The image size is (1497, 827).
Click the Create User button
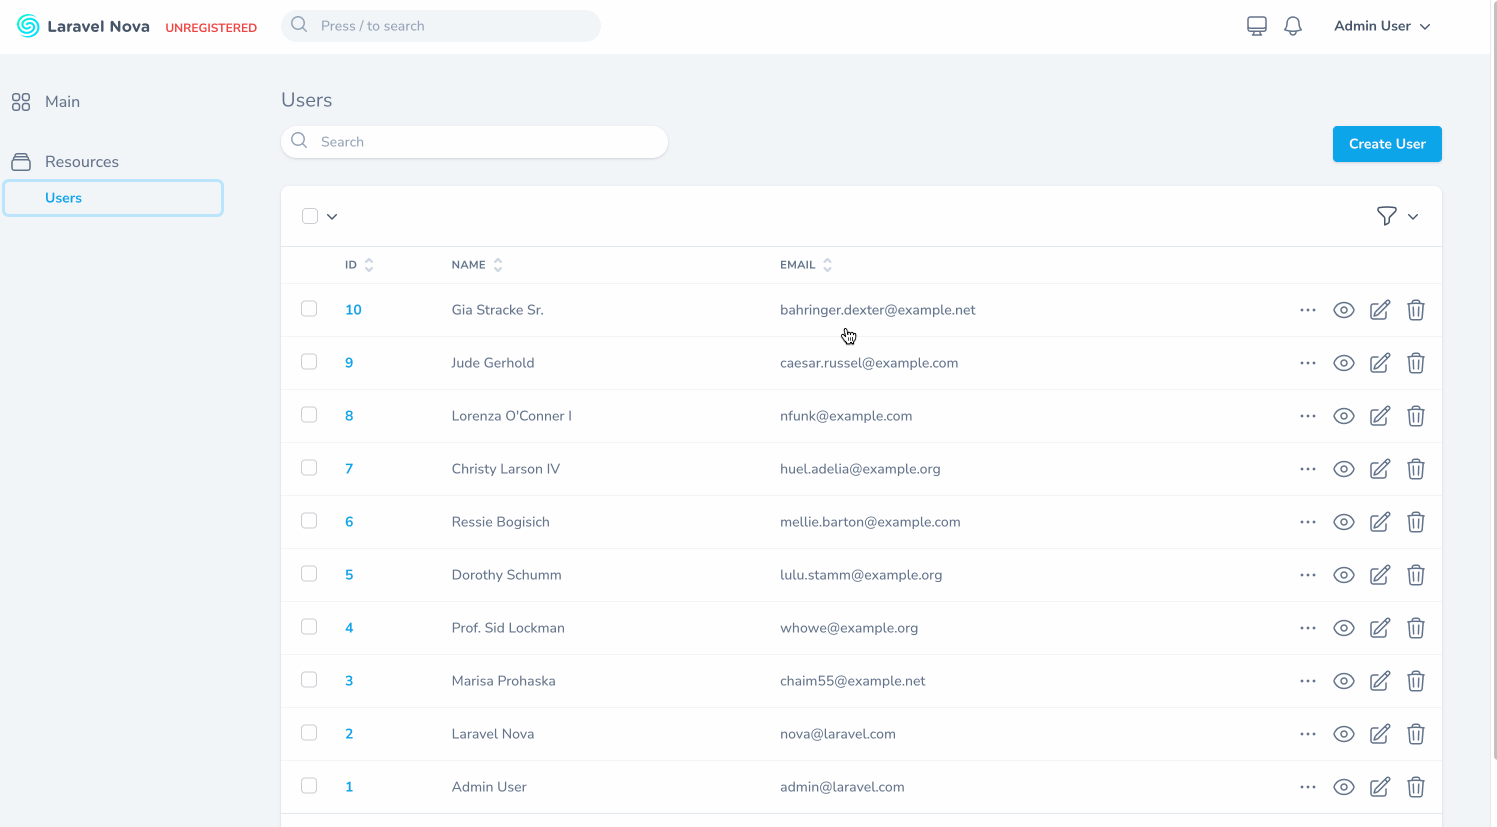(1387, 144)
